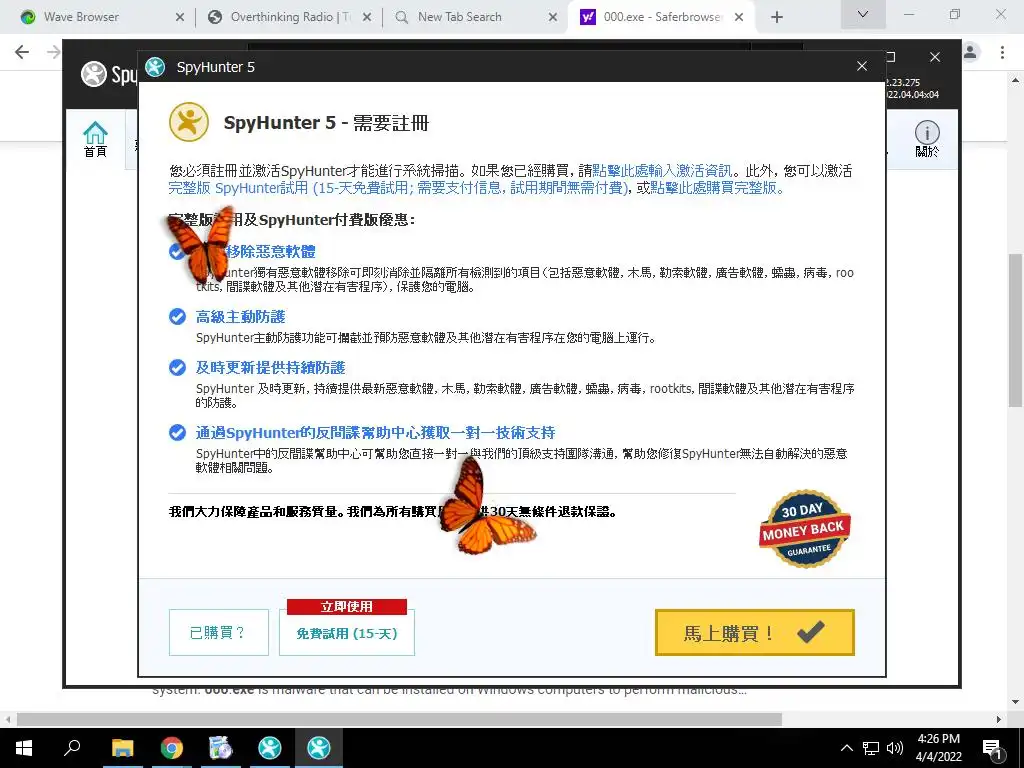Show hidden system tray icons
The image size is (1024, 768).
pos(846,748)
